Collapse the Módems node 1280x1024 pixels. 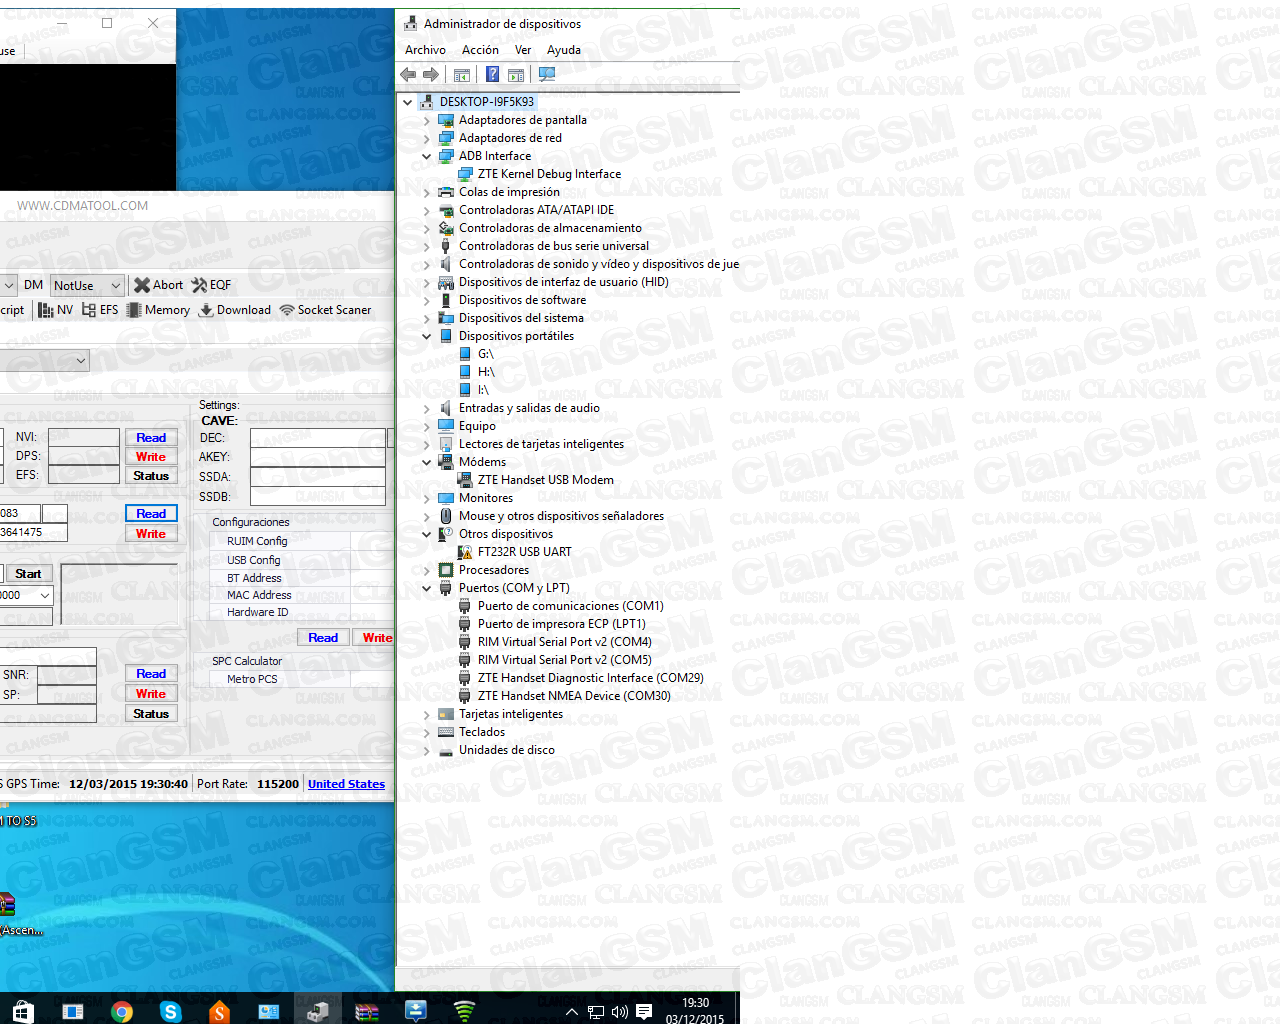pos(427,462)
